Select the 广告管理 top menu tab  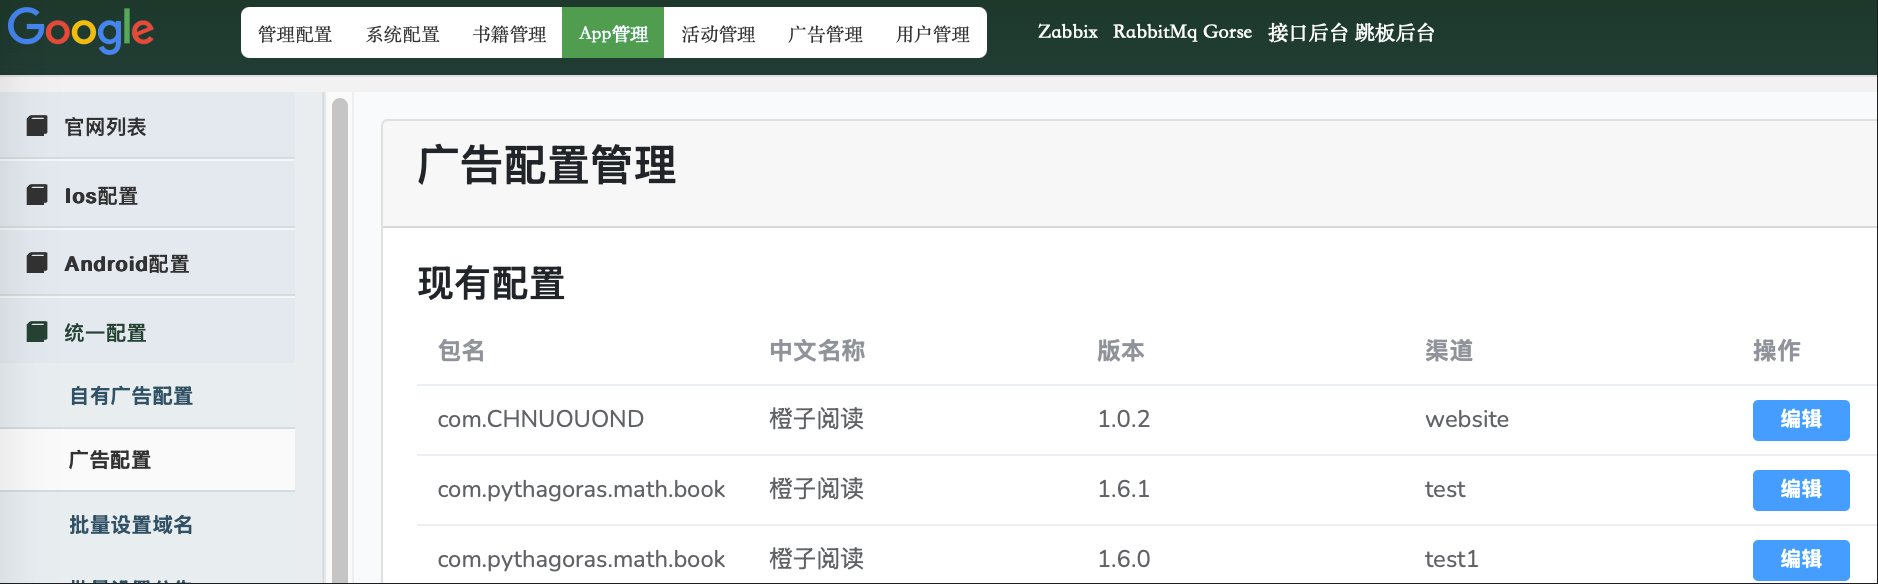click(x=825, y=34)
